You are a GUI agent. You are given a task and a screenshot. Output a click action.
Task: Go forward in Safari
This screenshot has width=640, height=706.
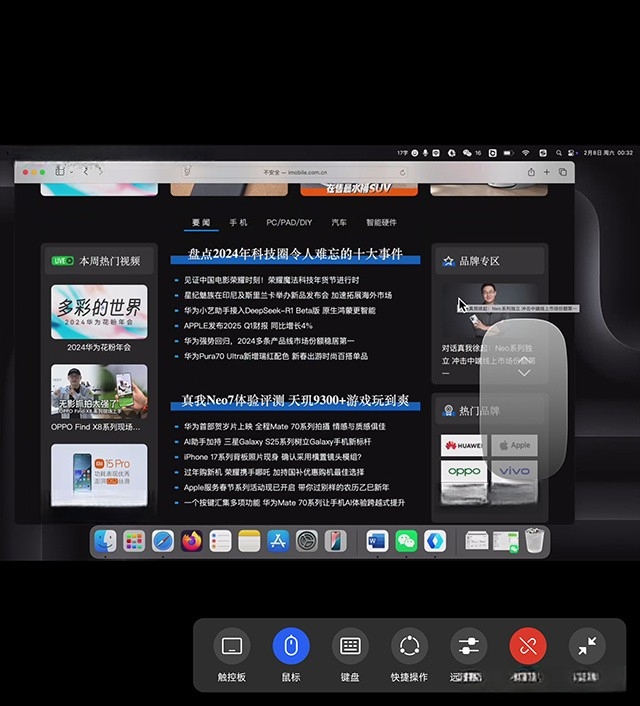100,172
